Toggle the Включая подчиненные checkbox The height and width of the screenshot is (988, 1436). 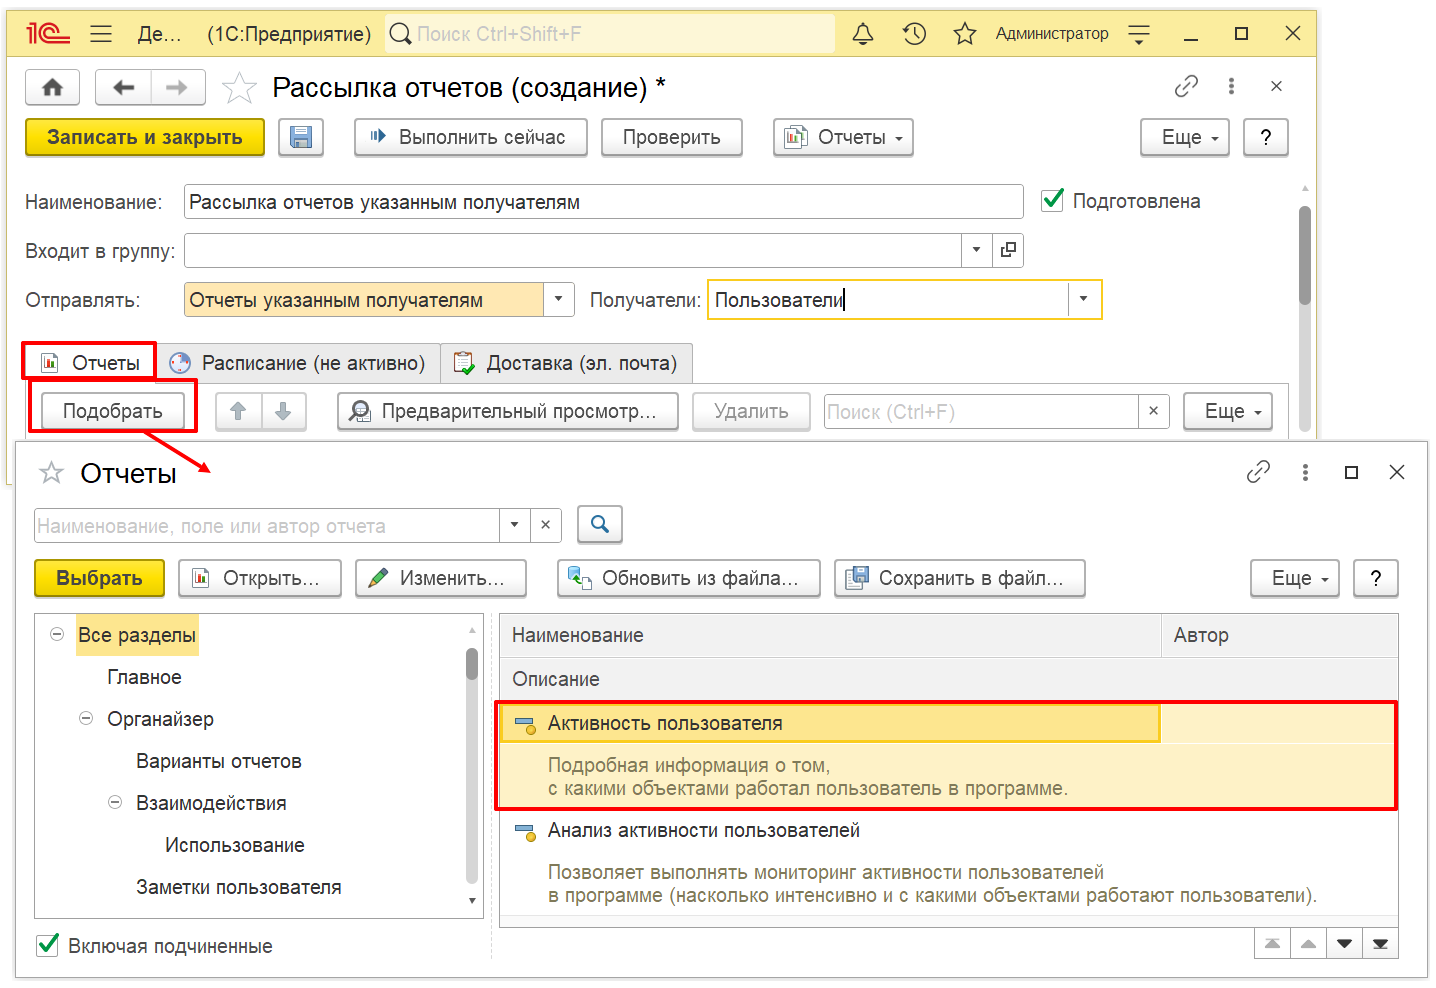[x=47, y=945]
